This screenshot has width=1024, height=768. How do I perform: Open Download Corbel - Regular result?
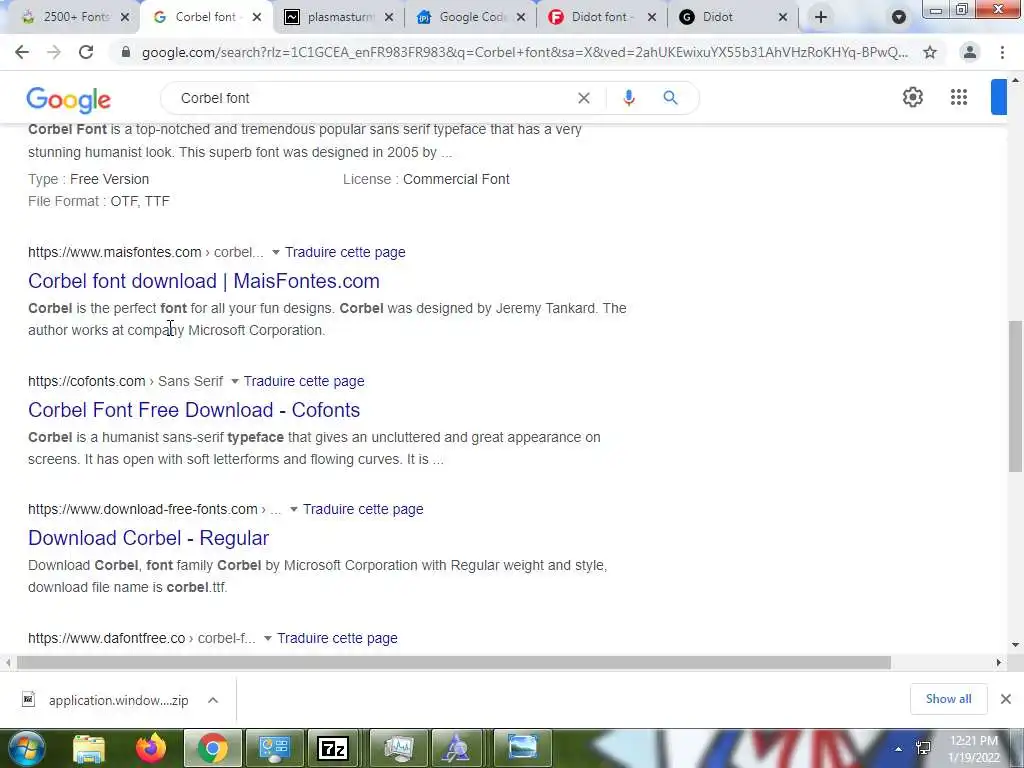pyautogui.click(x=148, y=538)
